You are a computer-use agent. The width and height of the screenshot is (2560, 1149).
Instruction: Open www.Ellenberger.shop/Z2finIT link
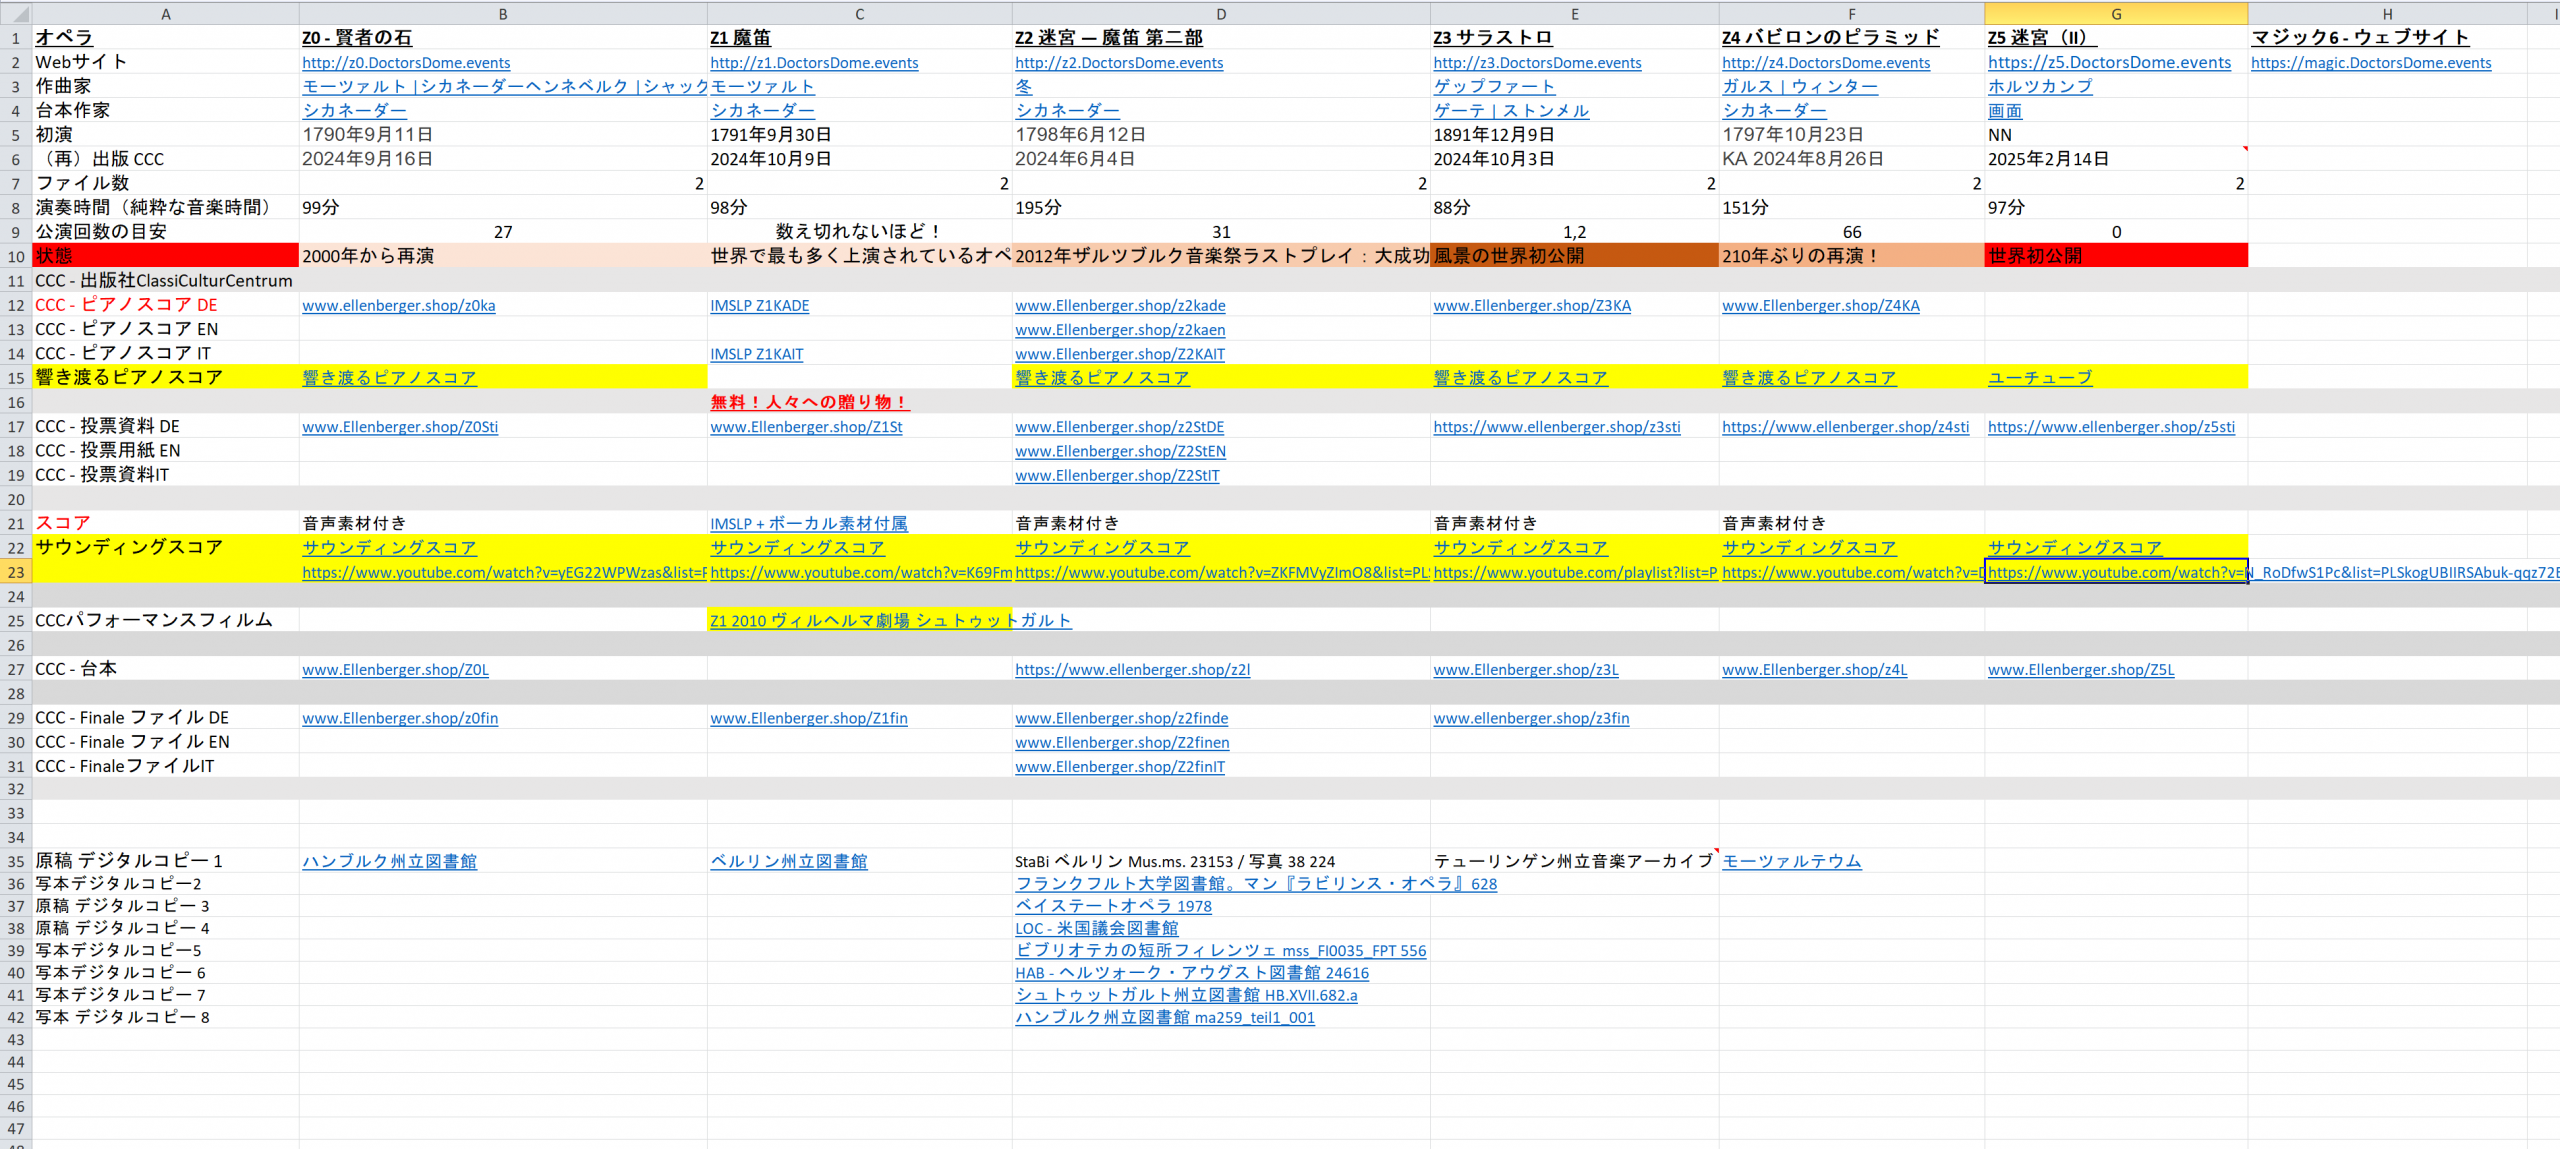1120,766
